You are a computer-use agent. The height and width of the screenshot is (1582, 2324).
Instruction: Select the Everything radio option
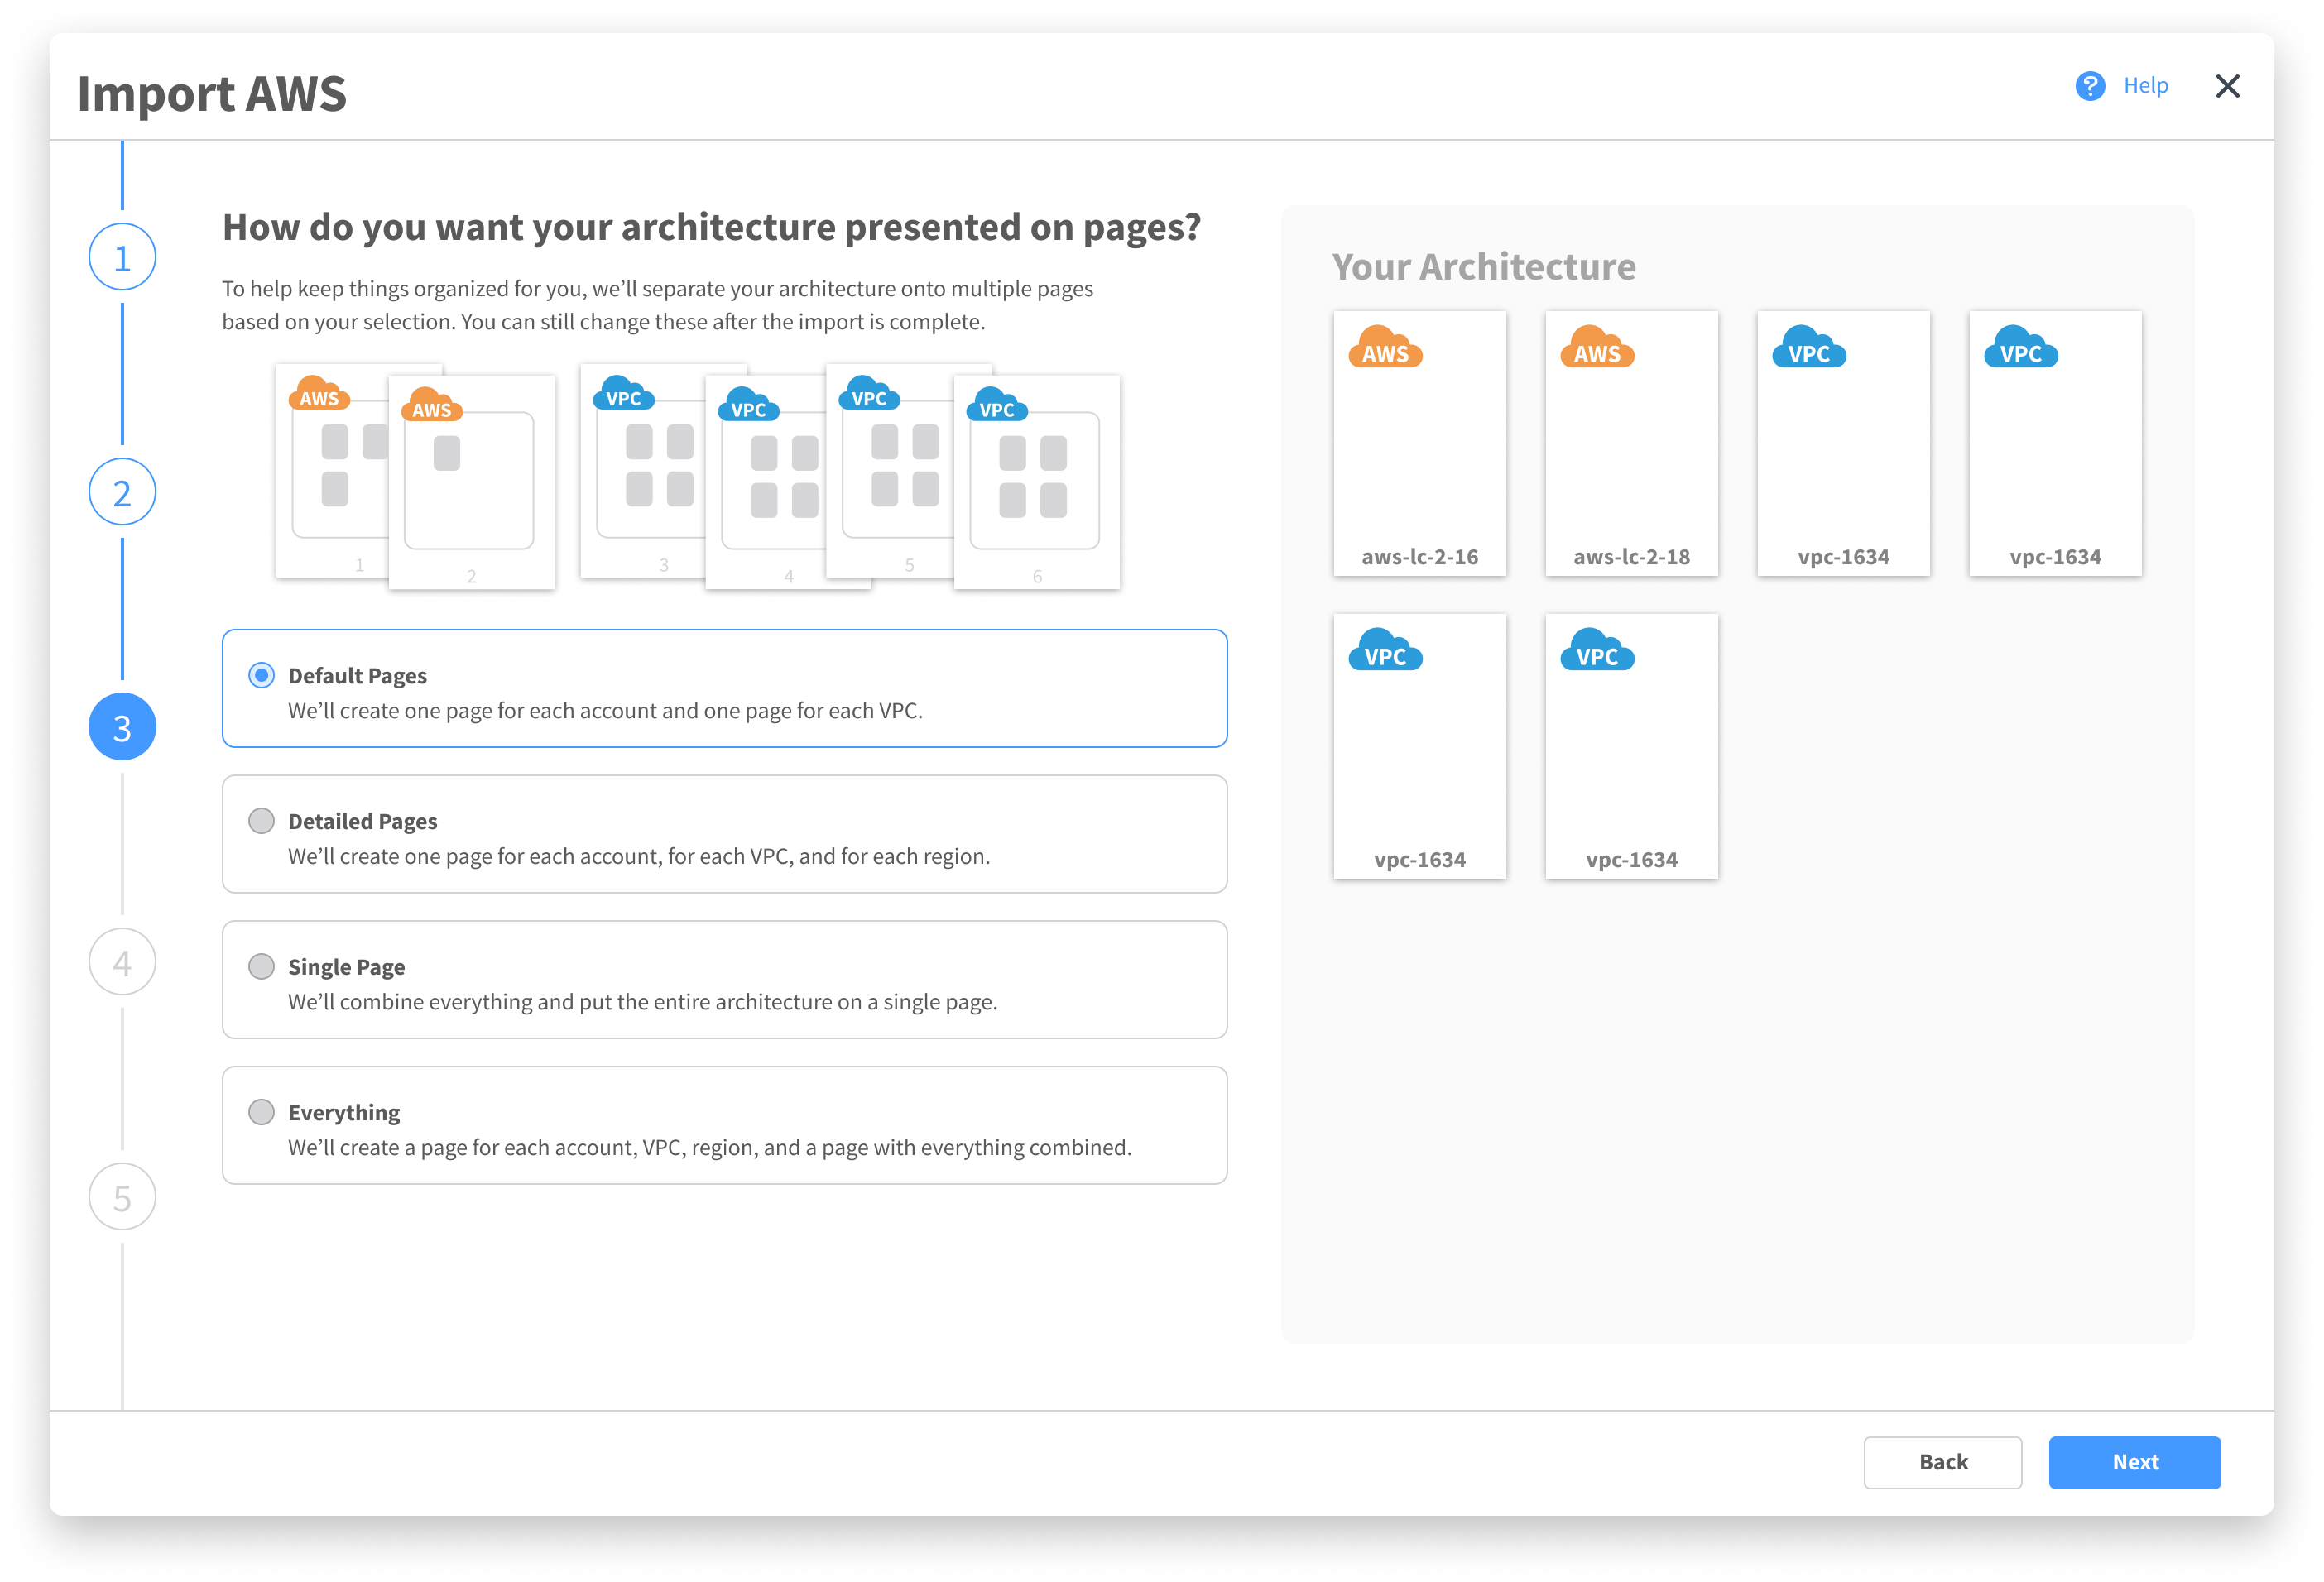261,1112
